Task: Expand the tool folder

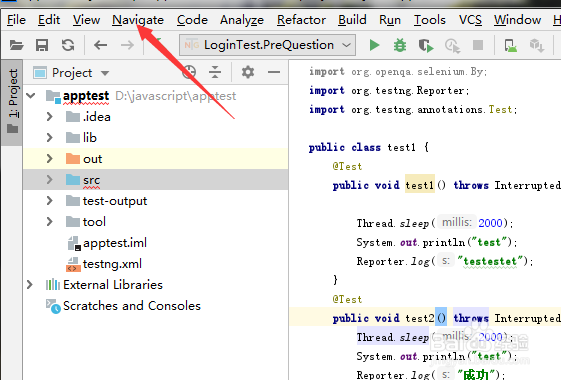Action: (x=50, y=222)
